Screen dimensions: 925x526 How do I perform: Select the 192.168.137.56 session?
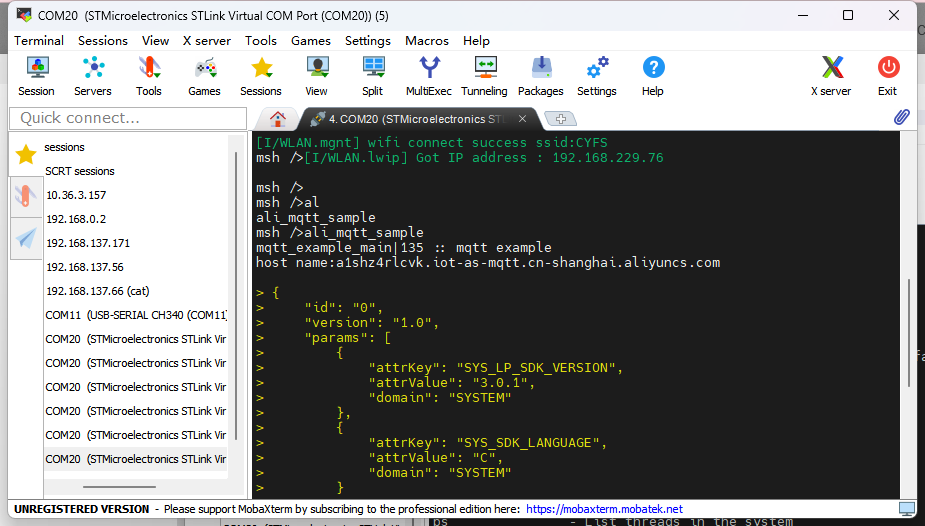point(85,267)
